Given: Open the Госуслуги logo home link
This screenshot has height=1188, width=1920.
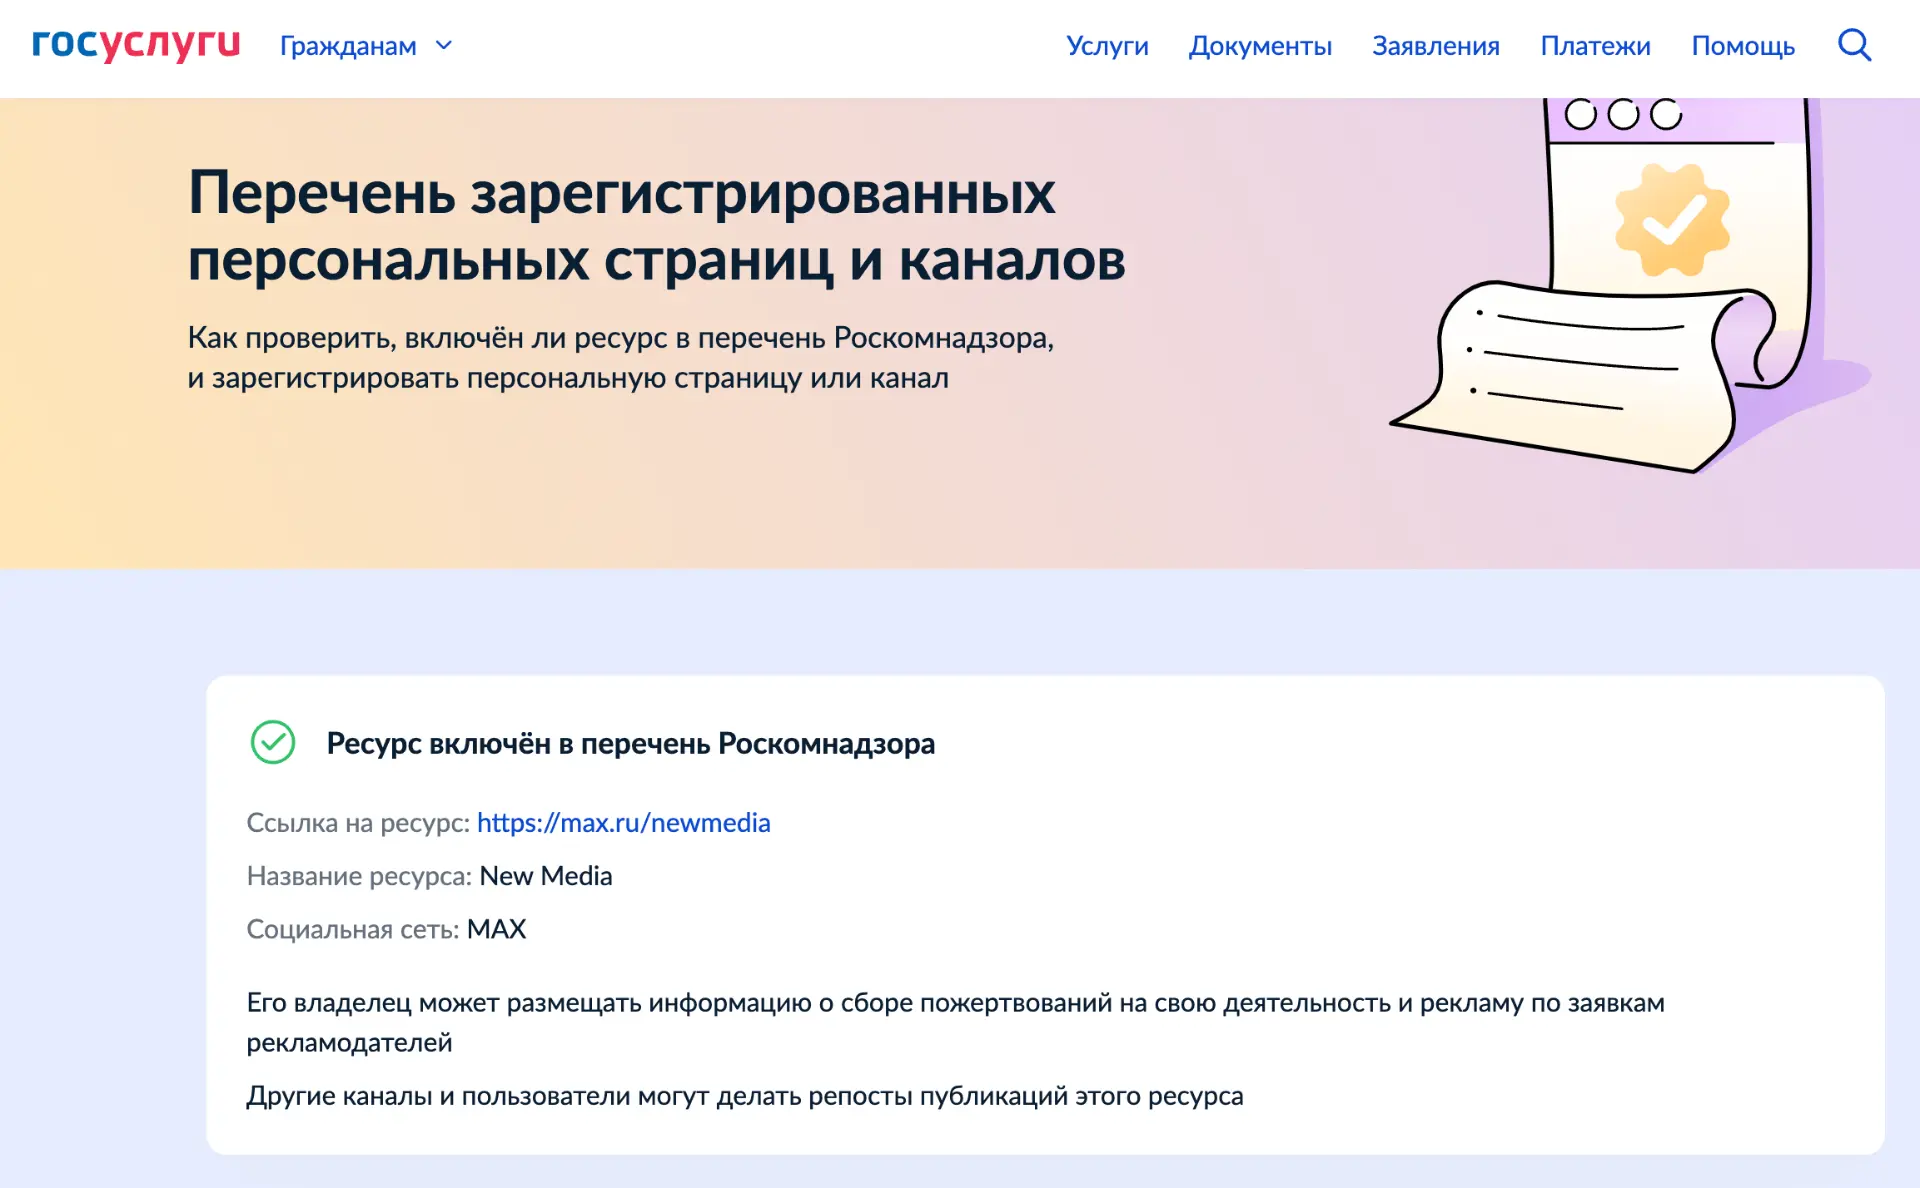Looking at the screenshot, I should 136,45.
